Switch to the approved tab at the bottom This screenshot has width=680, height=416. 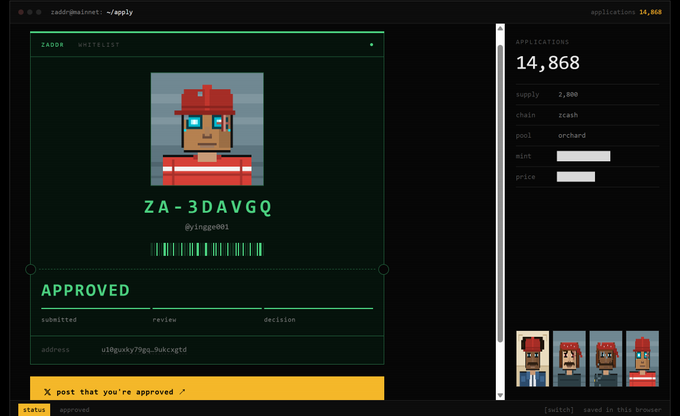click(74, 409)
